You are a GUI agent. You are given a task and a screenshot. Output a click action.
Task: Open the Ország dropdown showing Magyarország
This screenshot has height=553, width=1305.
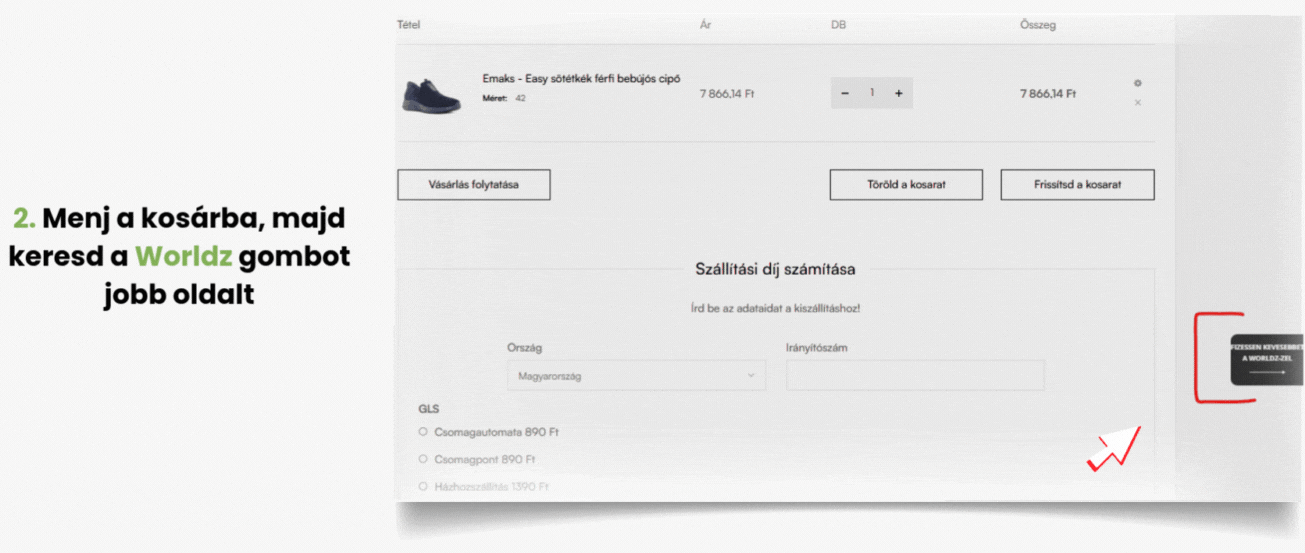pos(636,376)
